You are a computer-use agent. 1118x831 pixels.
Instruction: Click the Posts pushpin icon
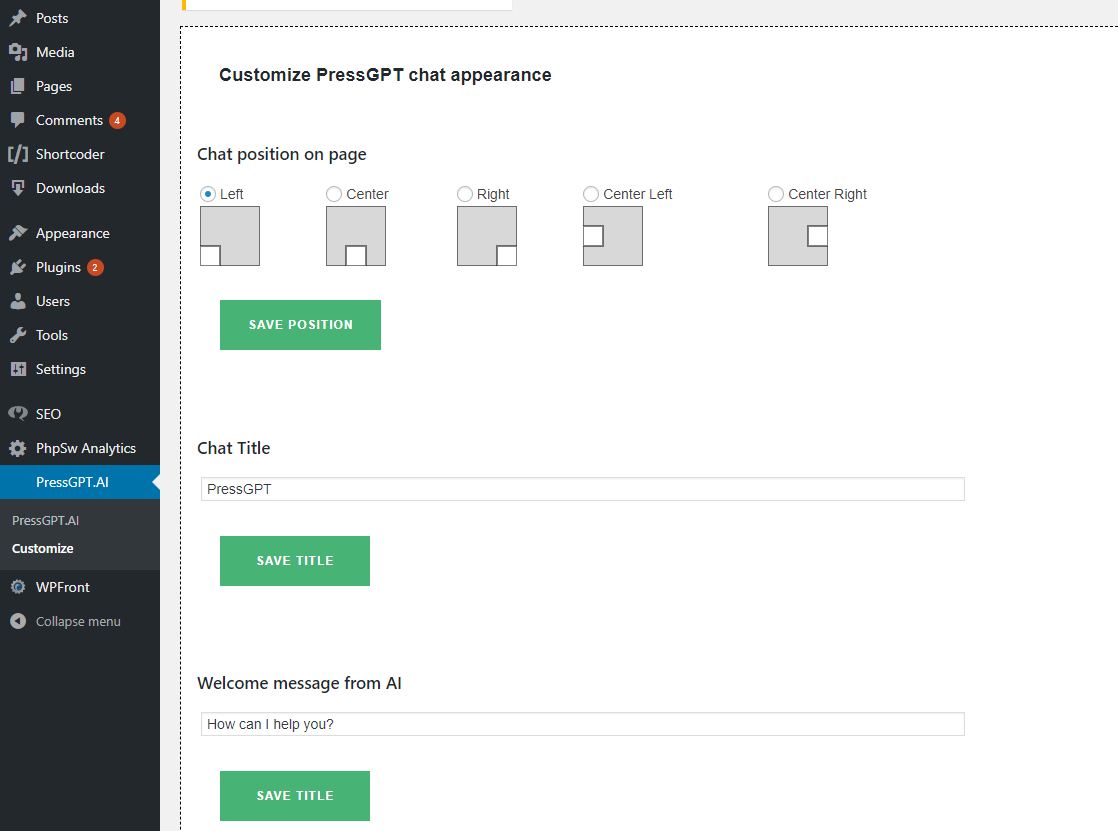coord(18,18)
